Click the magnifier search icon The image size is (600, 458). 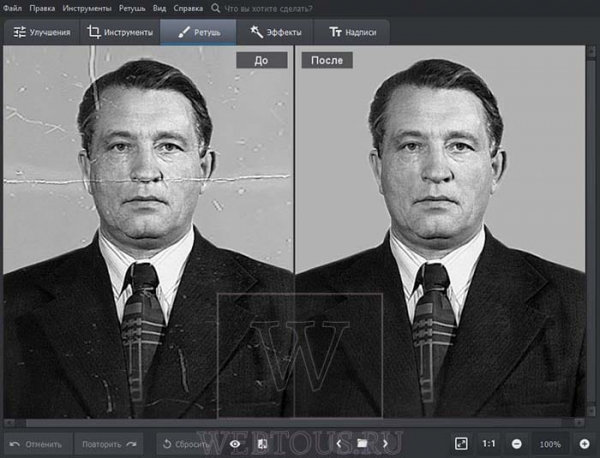tap(216, 8)
